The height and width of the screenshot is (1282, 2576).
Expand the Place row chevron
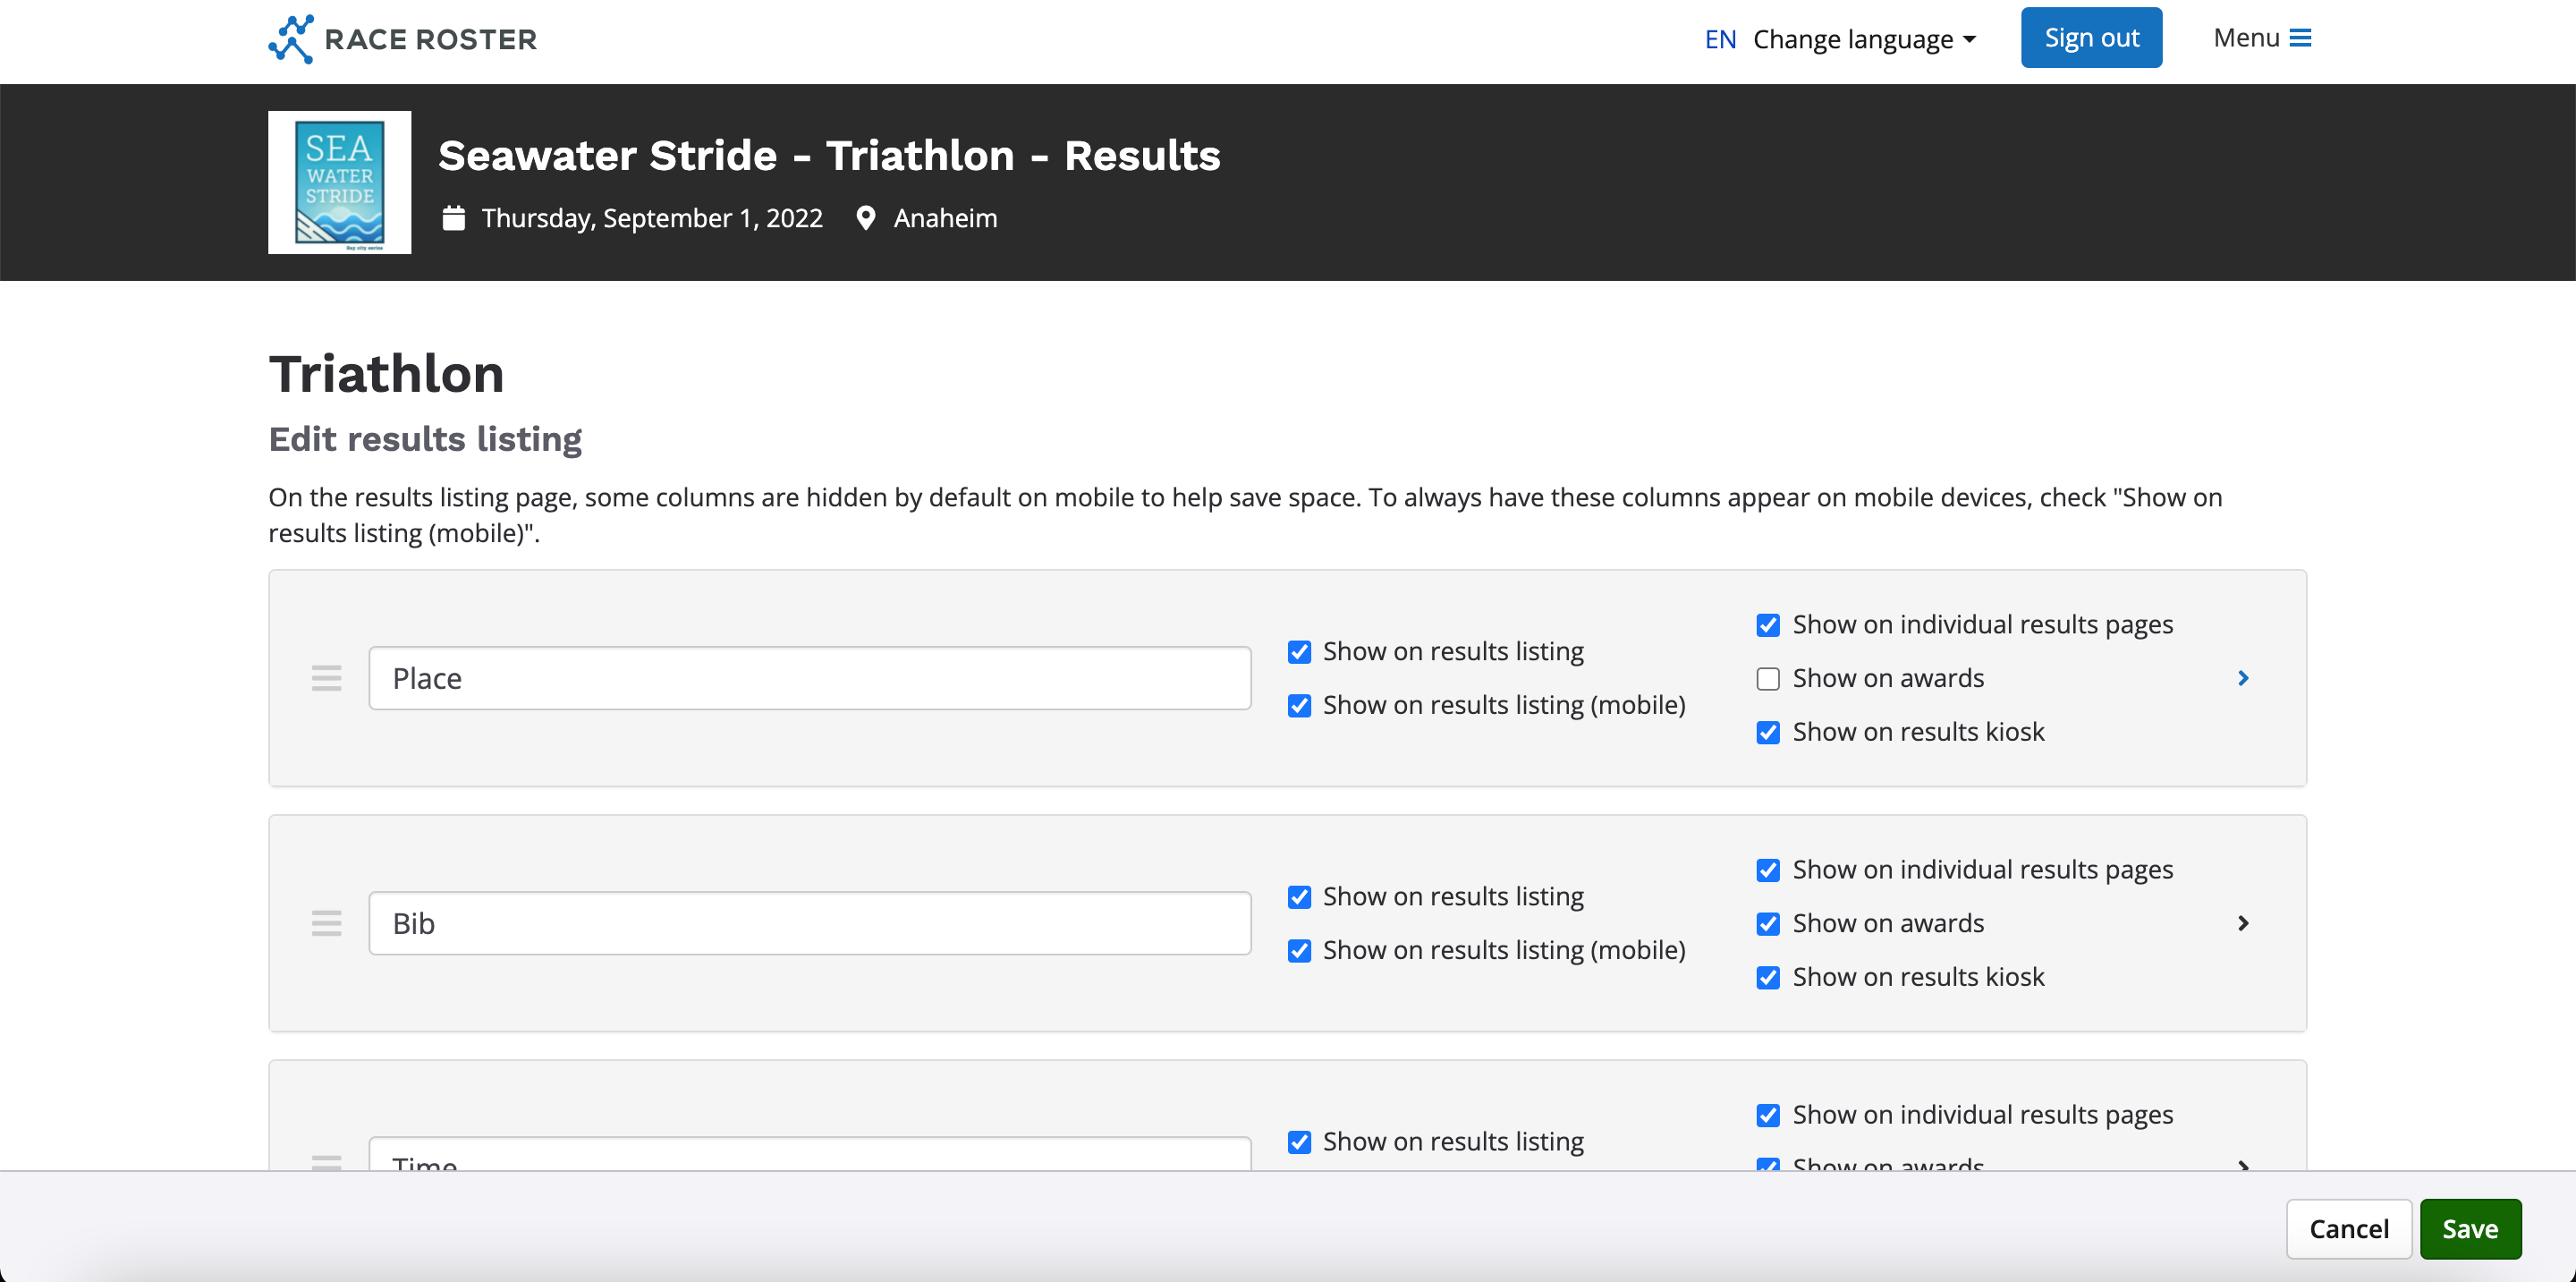2243,678
